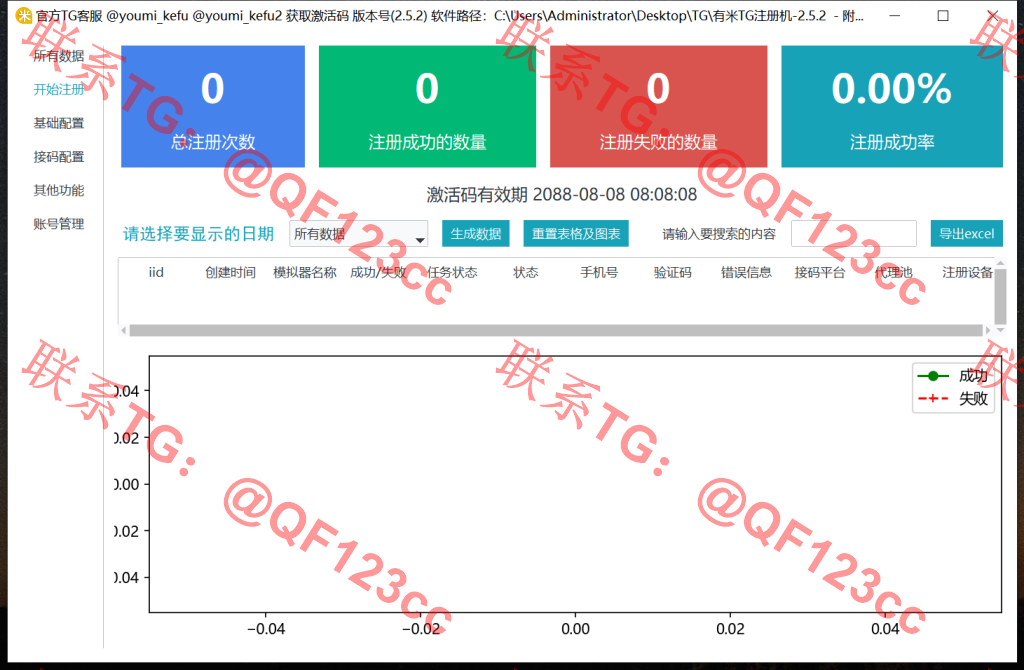Click the 手机号 column header
1024x670 pixels.
tap(599, 272)
